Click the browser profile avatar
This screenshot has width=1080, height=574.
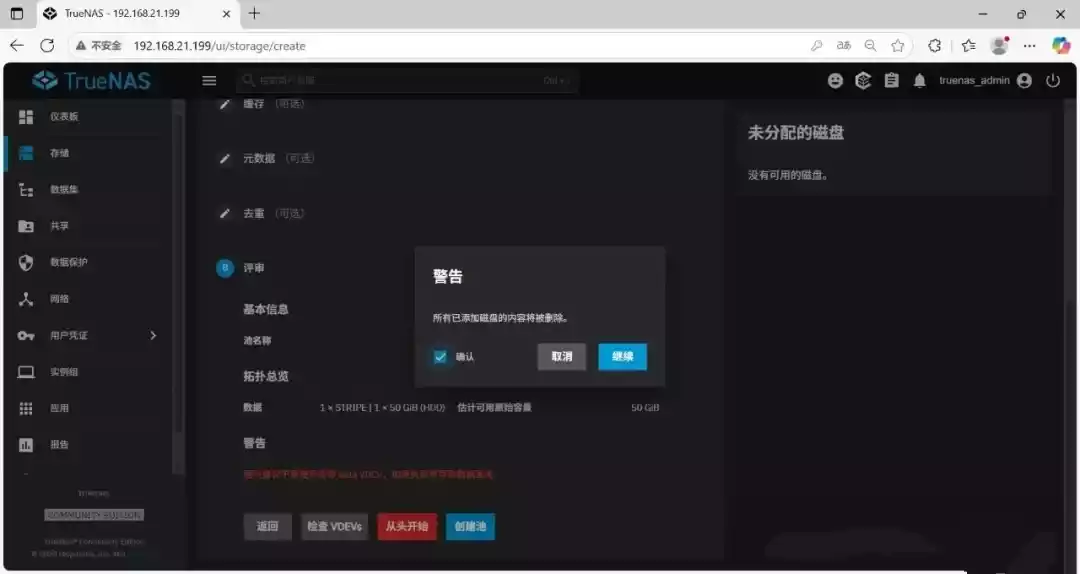coord(999,45)
